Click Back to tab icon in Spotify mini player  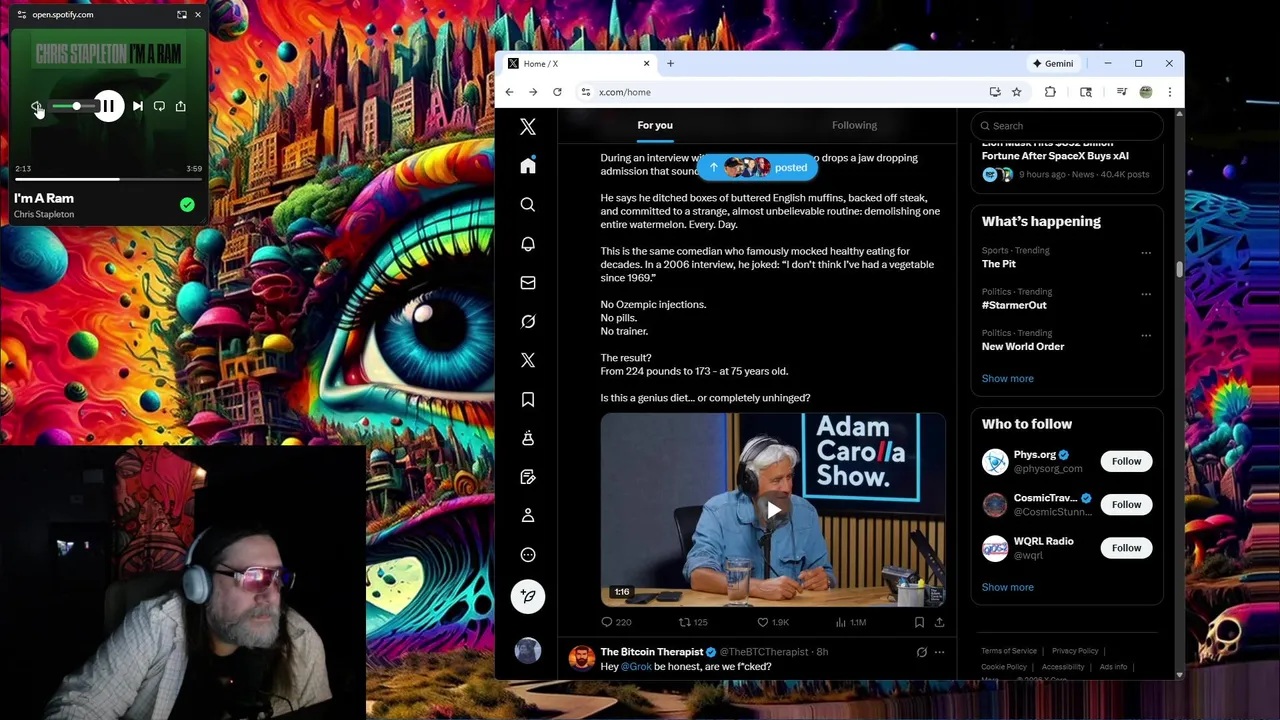pos(181,15)
